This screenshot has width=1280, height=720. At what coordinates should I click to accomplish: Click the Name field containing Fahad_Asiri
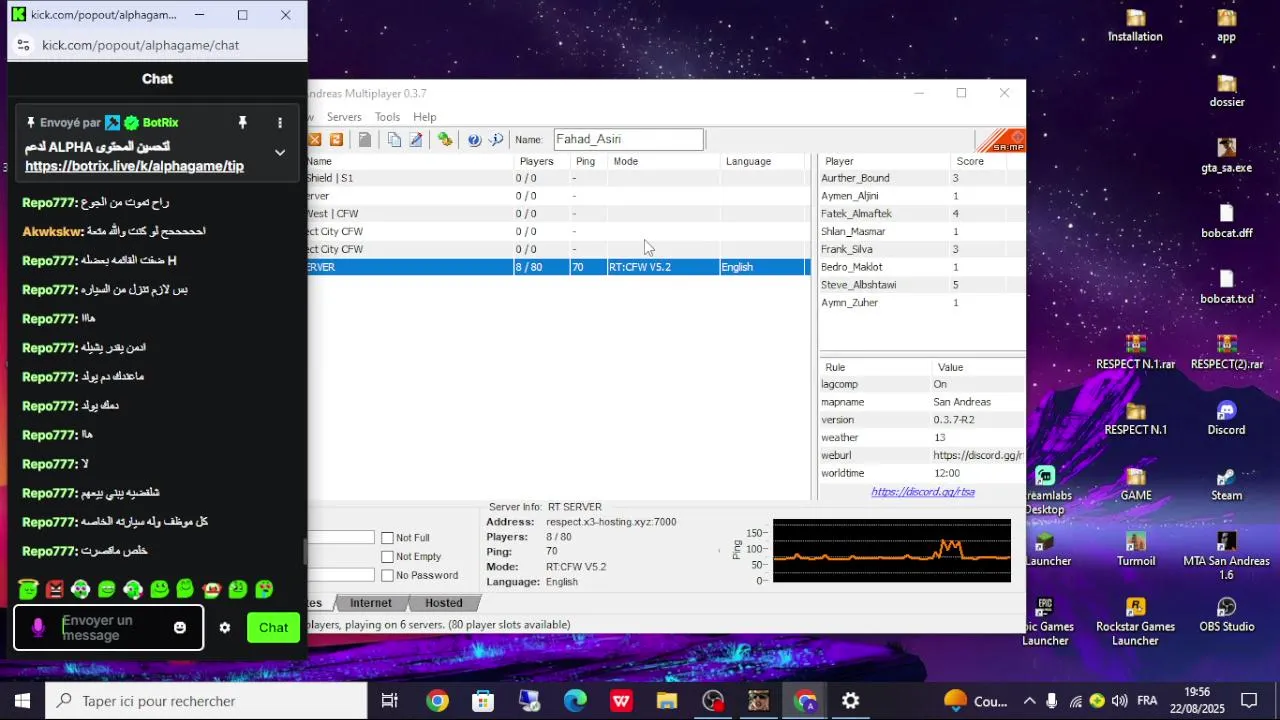[629, 140]
